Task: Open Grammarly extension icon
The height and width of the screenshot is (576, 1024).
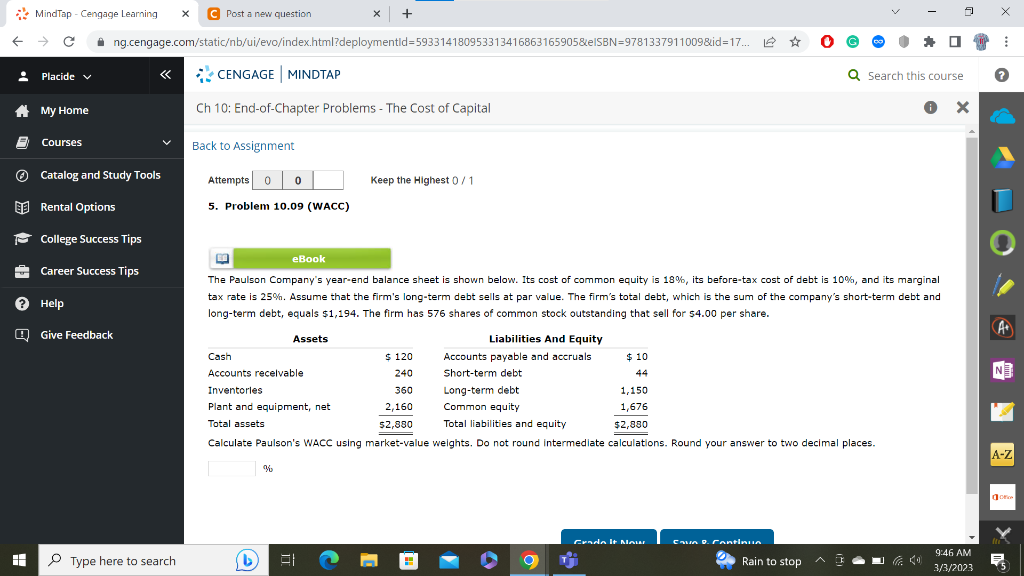Action: coord(852,42)
